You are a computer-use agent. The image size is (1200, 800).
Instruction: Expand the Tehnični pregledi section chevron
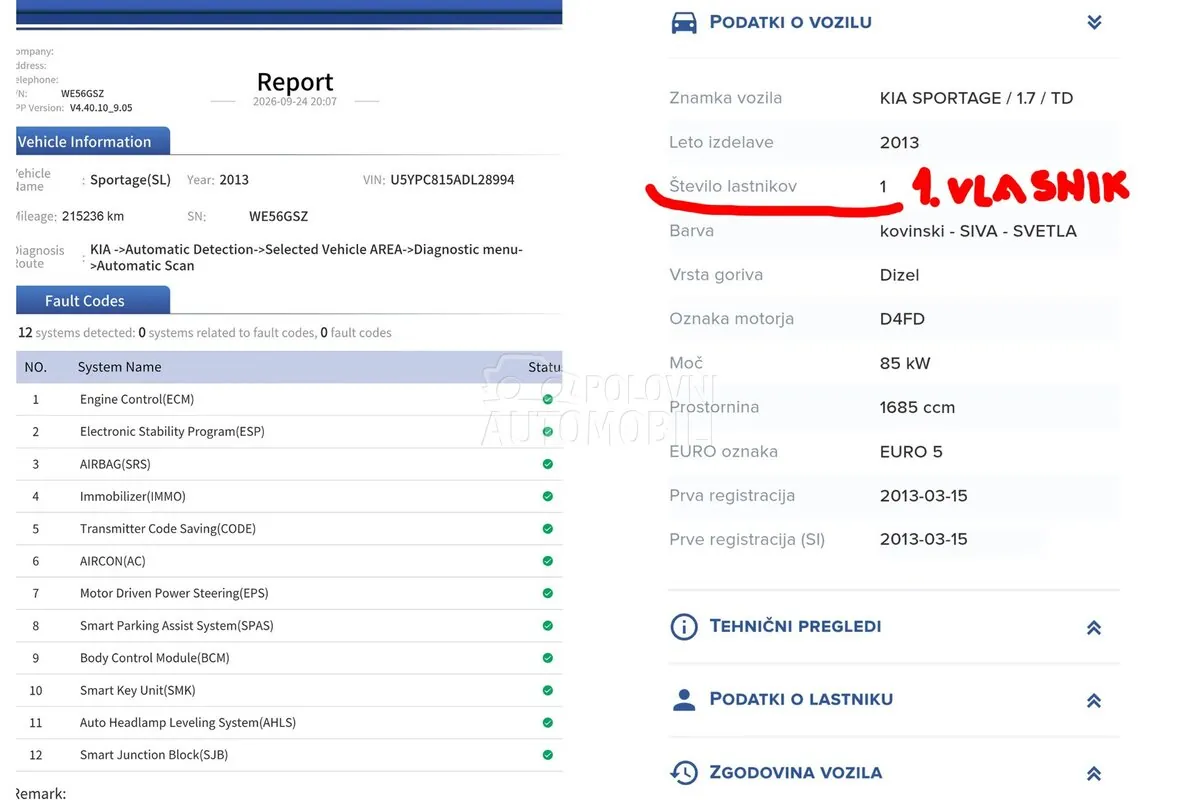pyautogui.click(x=1094, y=628)
